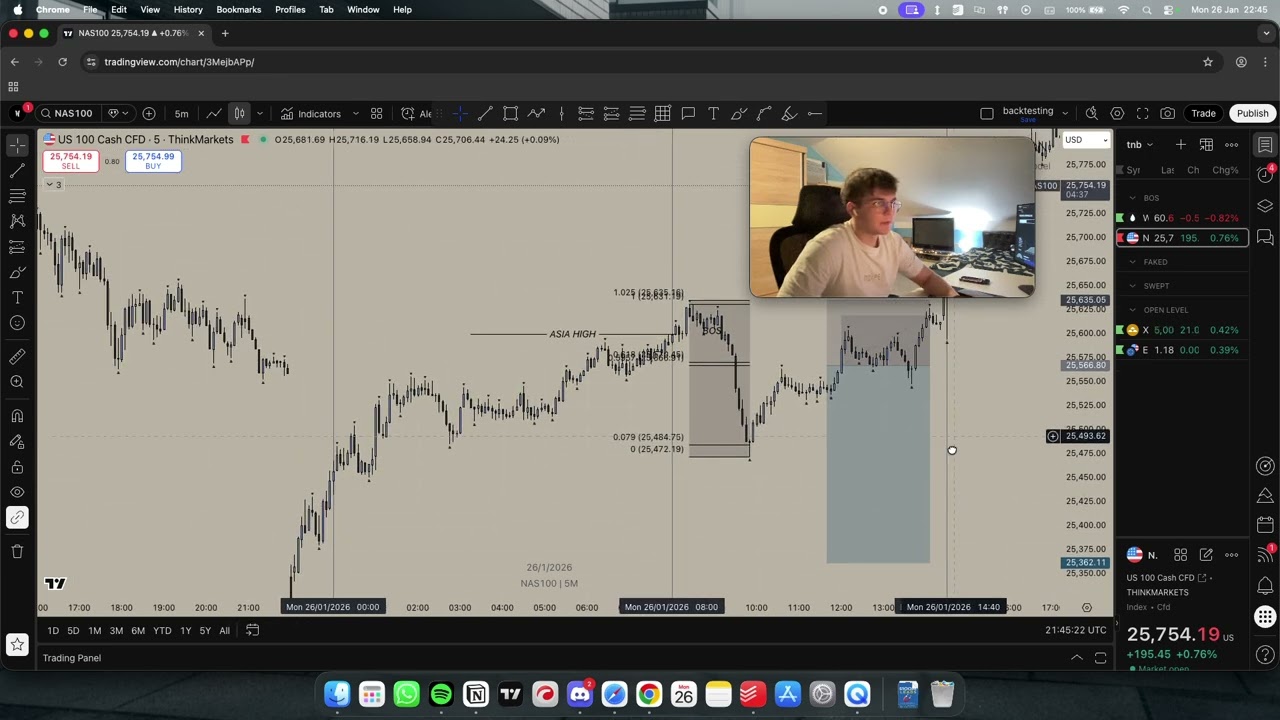Click the red SELL 25,754.19 button
Image resolution: width=1280 pixels, height=720 pixels.
71,160
